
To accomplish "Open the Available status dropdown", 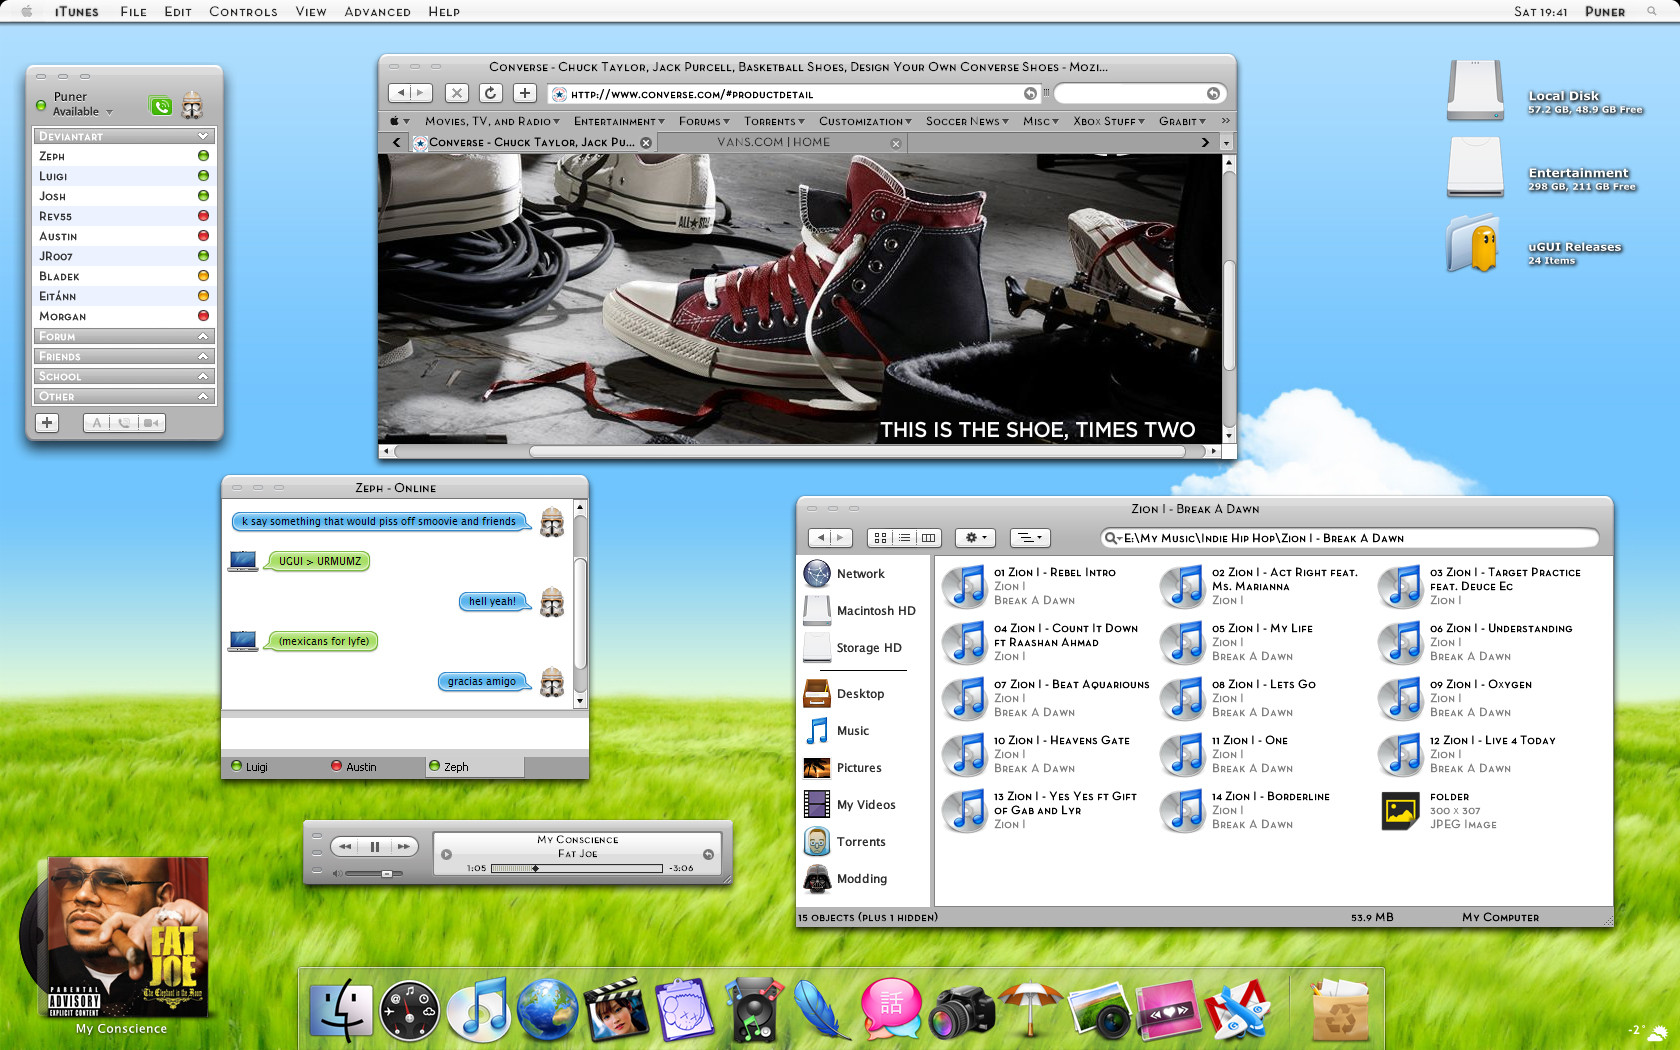I will pos(83,112).
